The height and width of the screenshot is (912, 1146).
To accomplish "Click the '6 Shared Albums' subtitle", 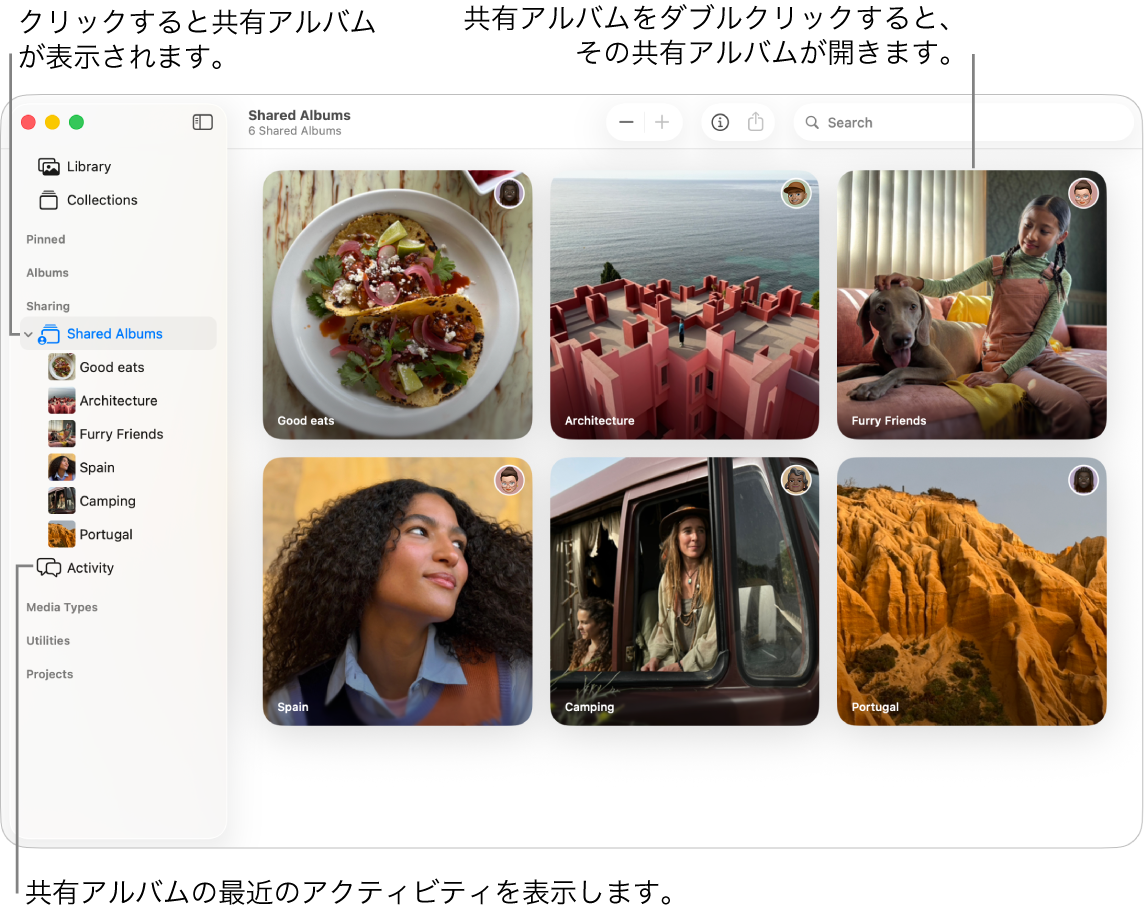I will [x=295, y=131].
